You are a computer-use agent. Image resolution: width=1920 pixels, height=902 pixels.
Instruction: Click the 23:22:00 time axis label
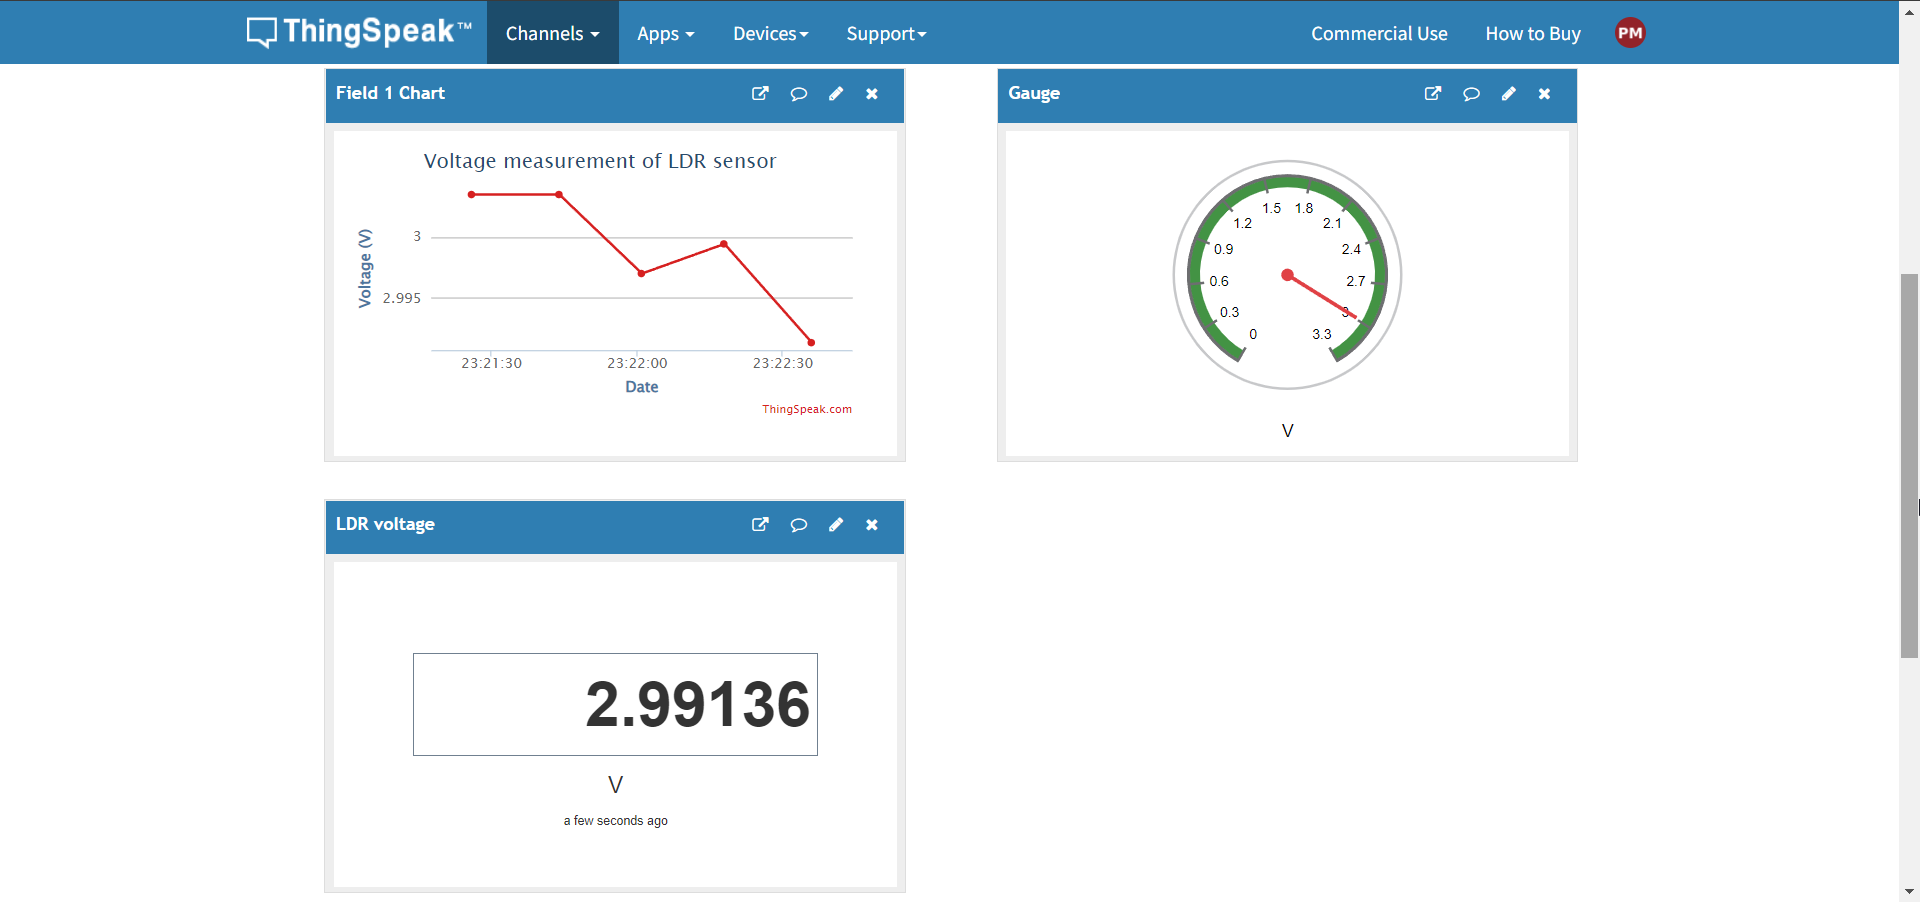(x=637, y=363)
